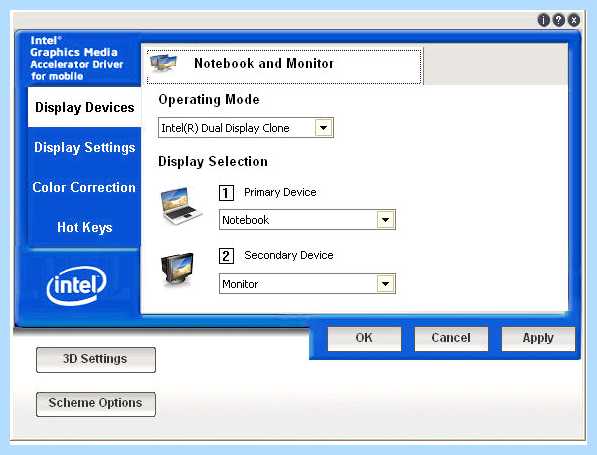Apply the display changes
Screen dimensions: 597x455
click(x=538, y=338)
